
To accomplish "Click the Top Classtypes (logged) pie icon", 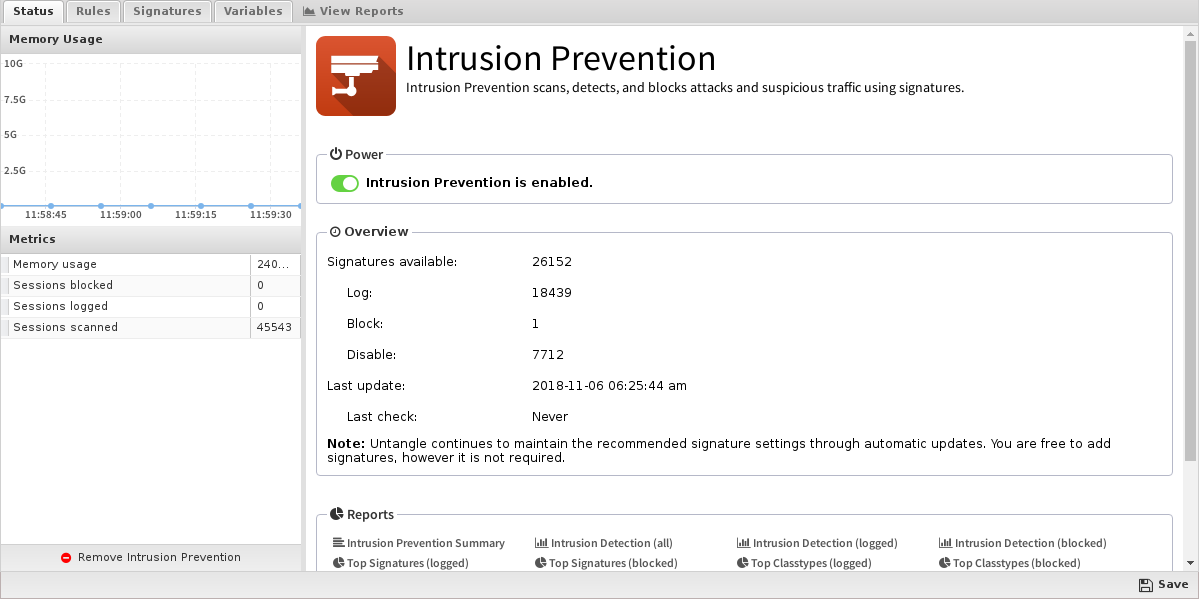I will coord(742,562).
